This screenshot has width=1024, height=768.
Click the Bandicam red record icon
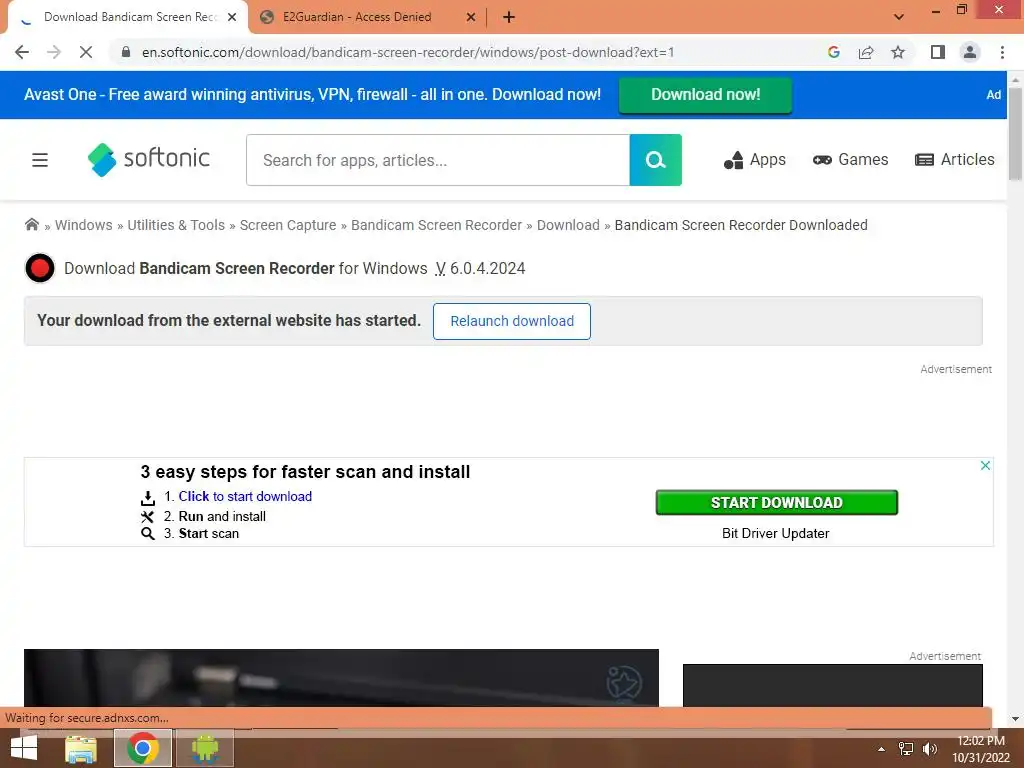40,268
